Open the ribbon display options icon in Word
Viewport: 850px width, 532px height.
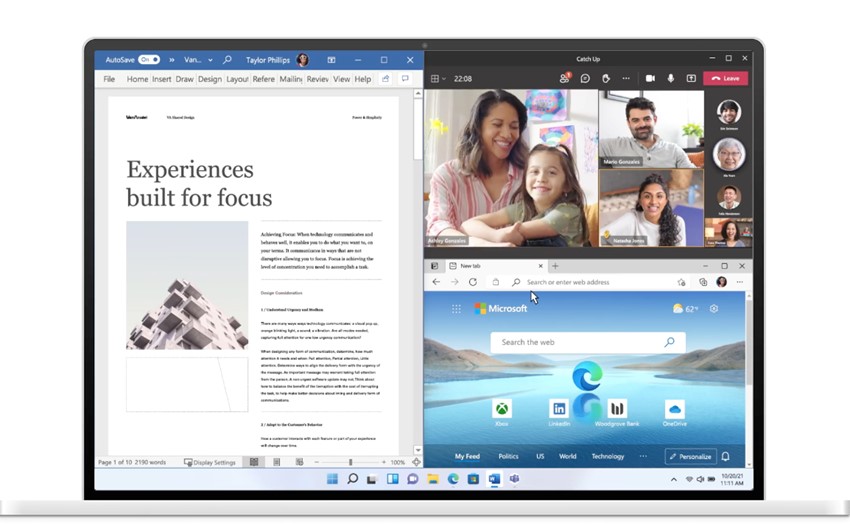coord(331,60)
